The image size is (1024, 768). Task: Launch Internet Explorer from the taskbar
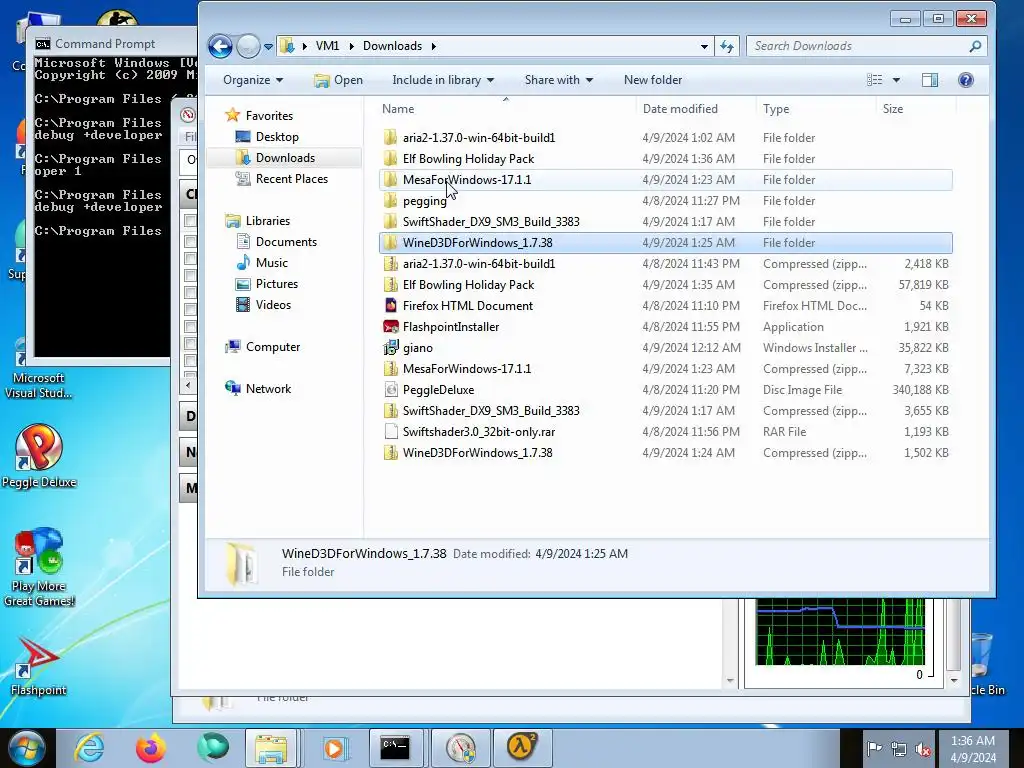[x=89, y=748]
